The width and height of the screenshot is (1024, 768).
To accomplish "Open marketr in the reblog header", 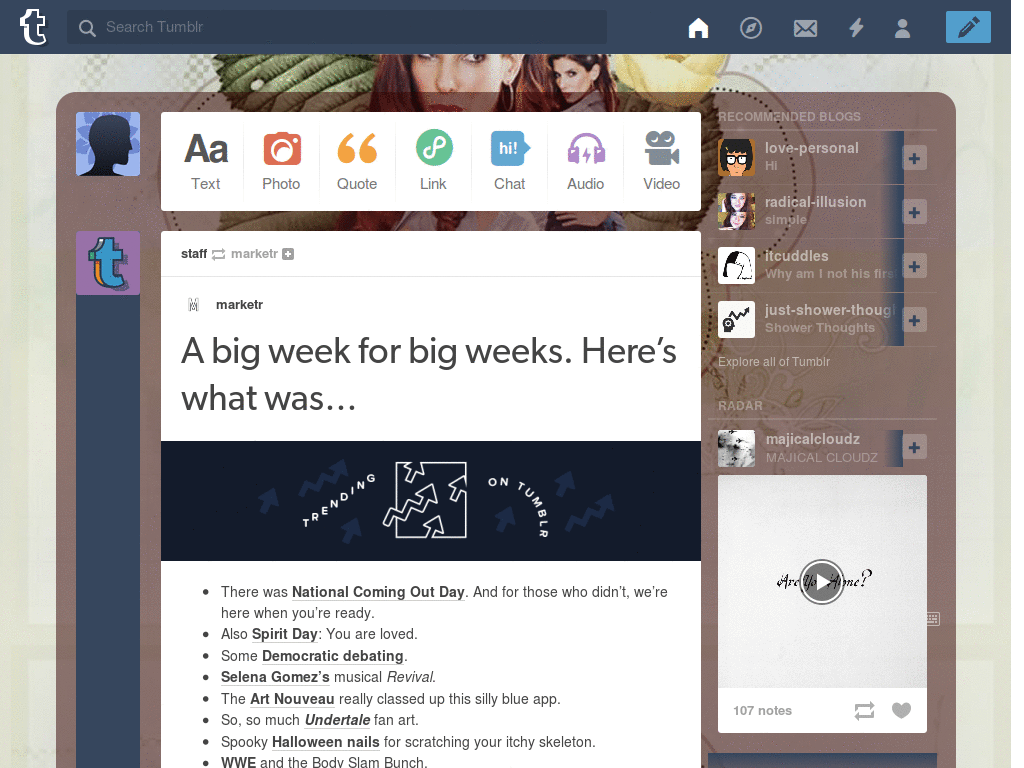I will 254,253.
